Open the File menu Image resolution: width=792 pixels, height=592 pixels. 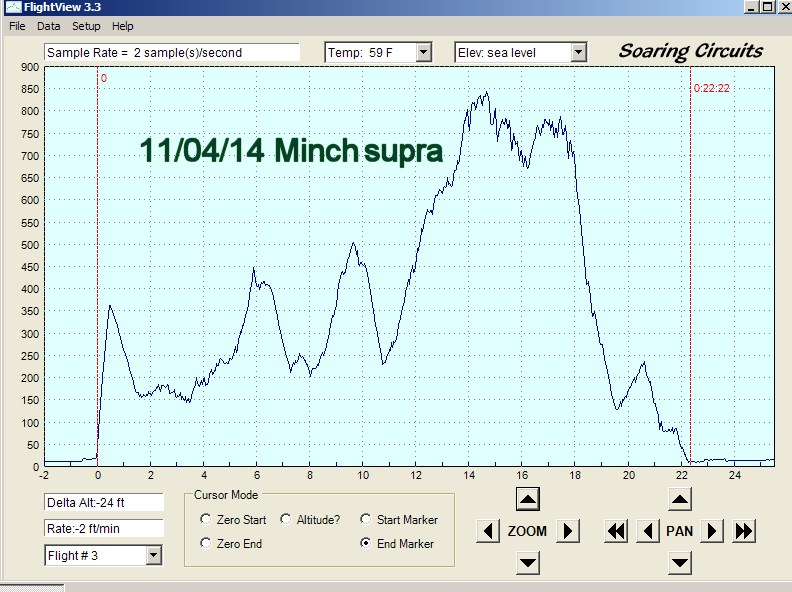17,26
